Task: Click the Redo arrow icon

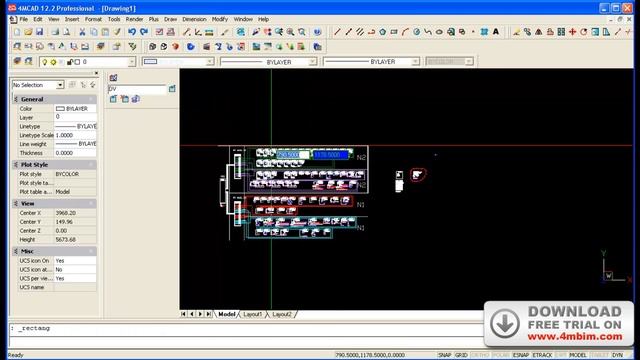Action: (144, 32)
